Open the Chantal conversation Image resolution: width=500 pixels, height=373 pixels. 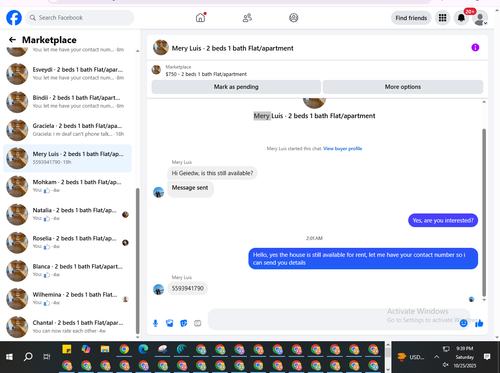[x=67, y=327]
